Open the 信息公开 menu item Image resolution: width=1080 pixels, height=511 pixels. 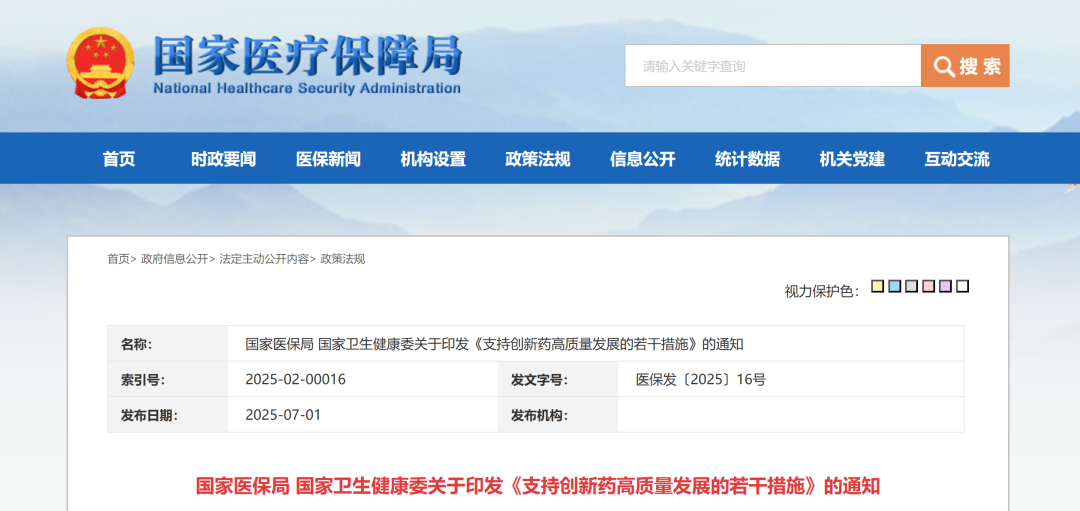[643, 159]
